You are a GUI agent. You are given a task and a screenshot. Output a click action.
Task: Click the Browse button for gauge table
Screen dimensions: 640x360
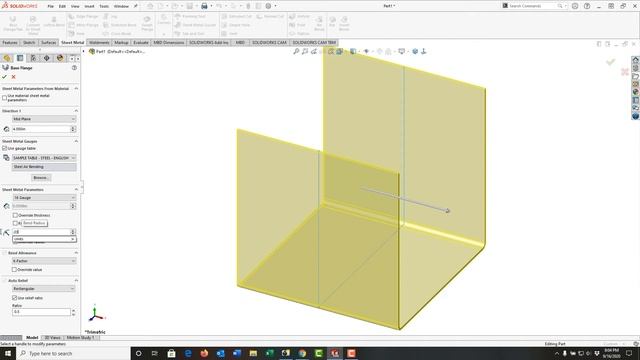[41, 178]
